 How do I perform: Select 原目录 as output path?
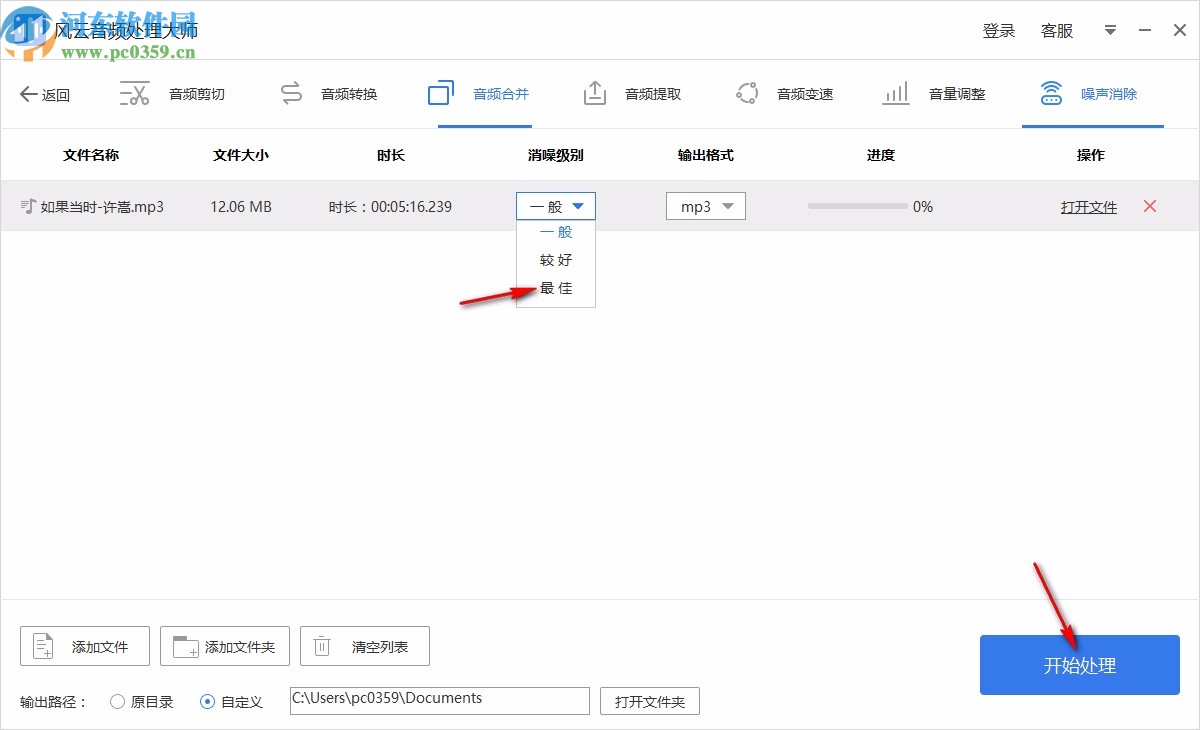(x=117, y=701)
